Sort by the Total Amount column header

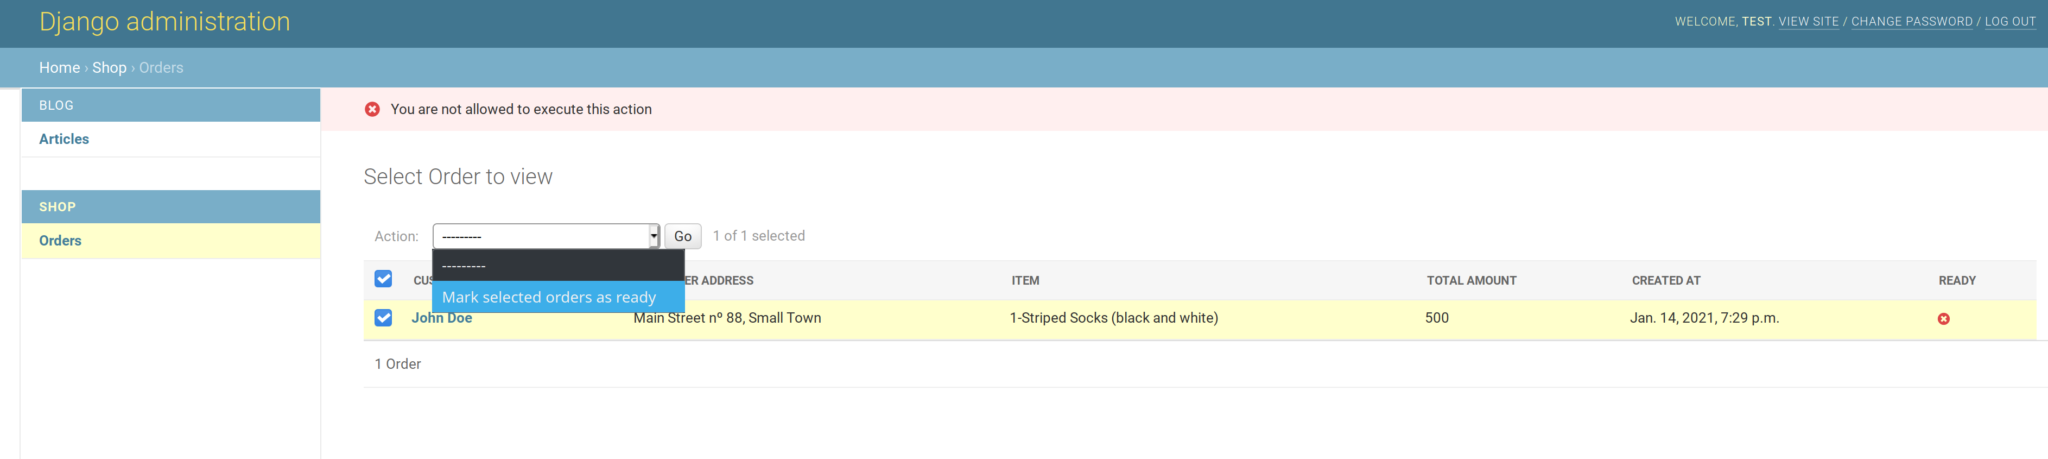pos(1471,281)
